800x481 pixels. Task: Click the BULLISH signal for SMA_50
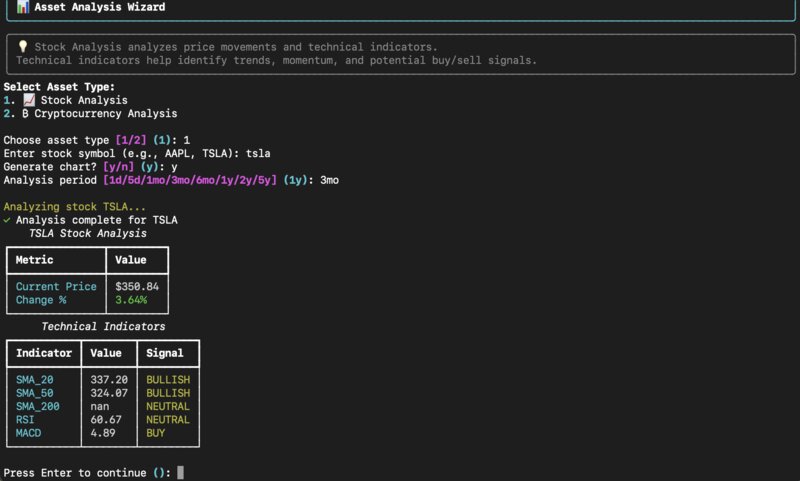pos(168,393)
